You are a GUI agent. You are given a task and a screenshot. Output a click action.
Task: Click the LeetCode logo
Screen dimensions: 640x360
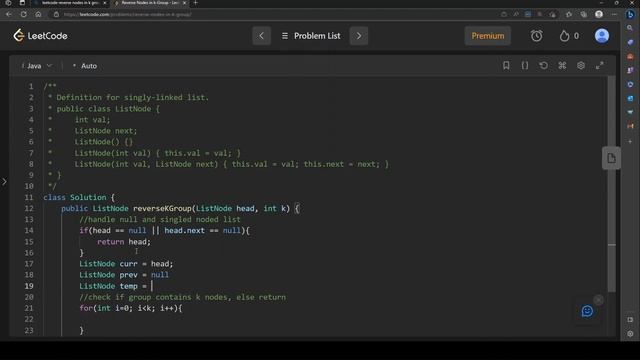click(40, 36)
